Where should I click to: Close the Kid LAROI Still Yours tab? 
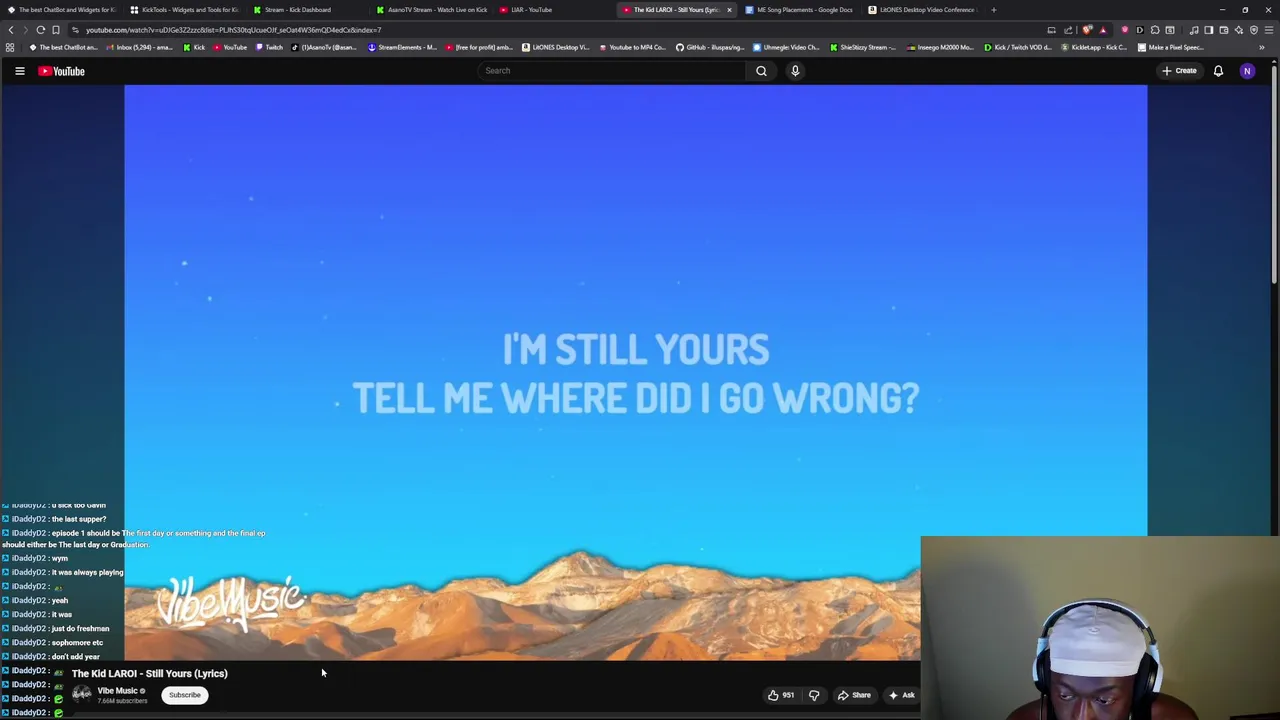[729, 10]
